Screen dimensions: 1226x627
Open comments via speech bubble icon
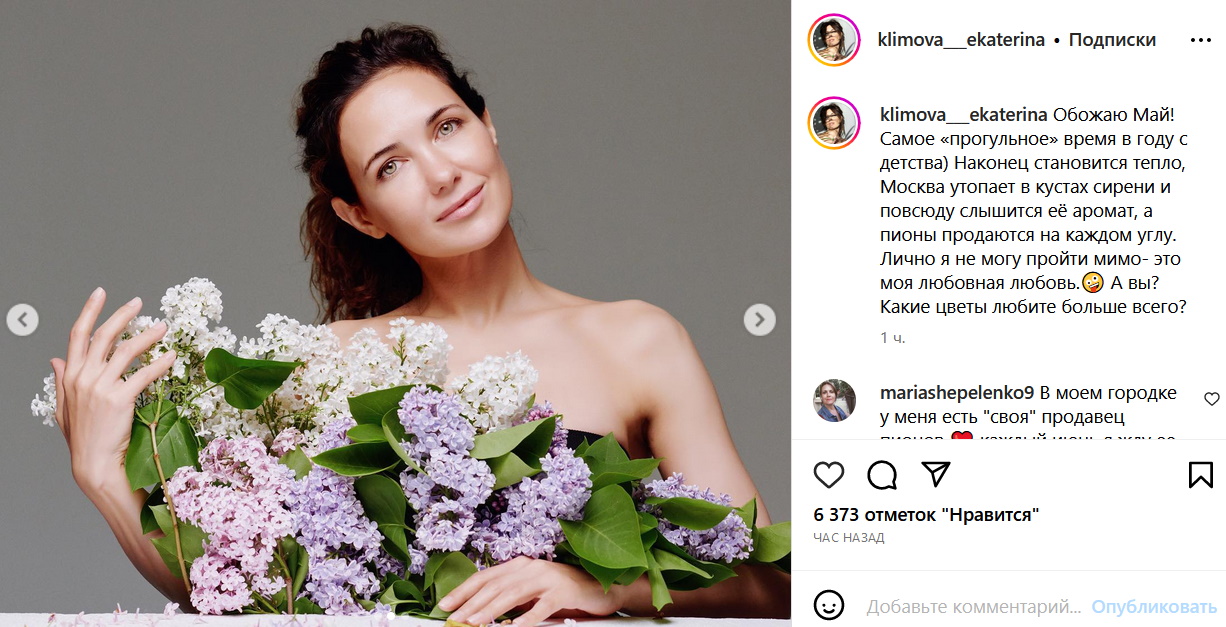(x=882, y=474)
